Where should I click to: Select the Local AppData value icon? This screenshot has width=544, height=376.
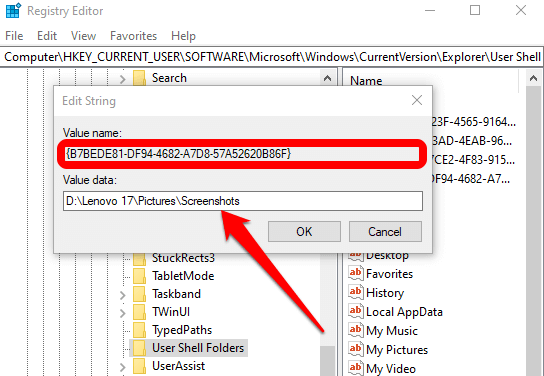pos(356,311)
